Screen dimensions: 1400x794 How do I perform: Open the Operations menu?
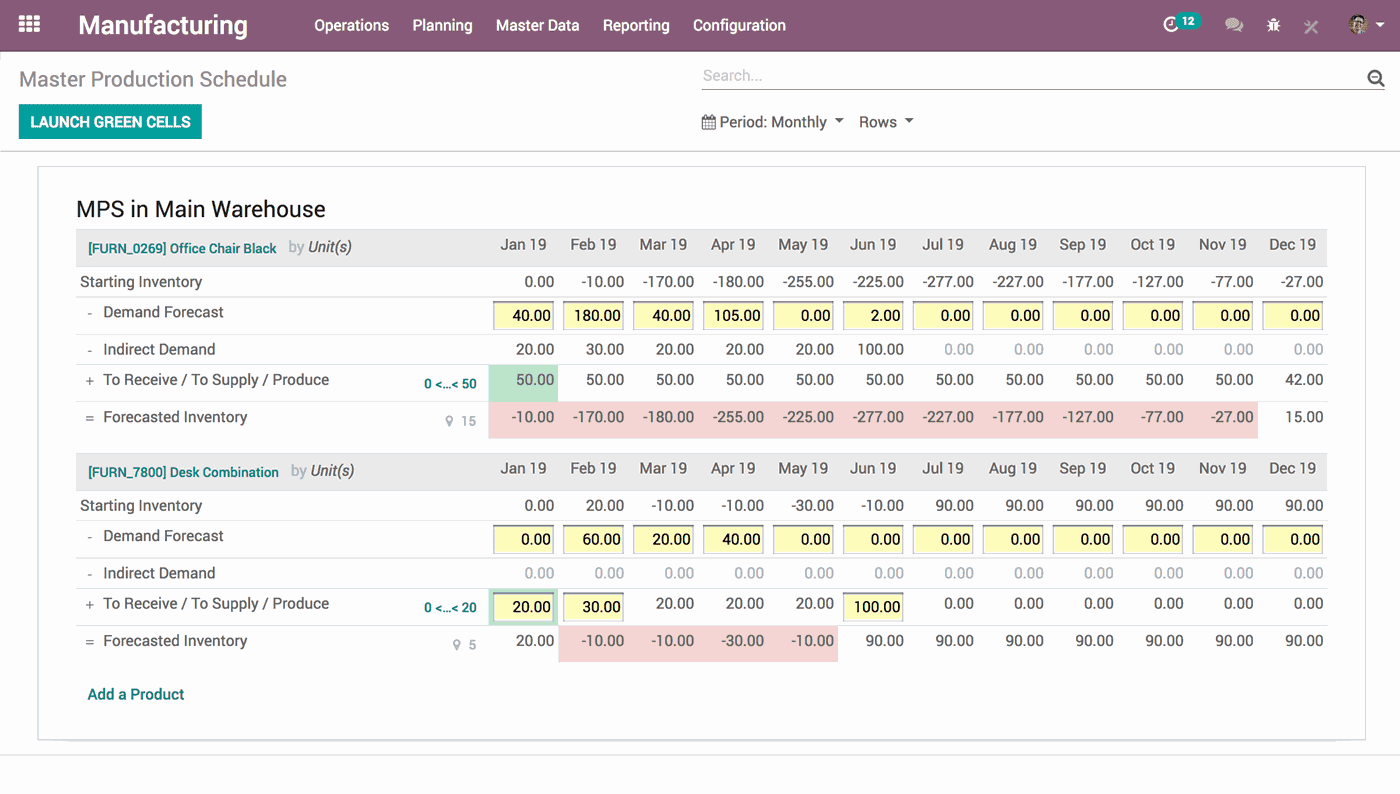pyautogui.click(x=351, y=25)
